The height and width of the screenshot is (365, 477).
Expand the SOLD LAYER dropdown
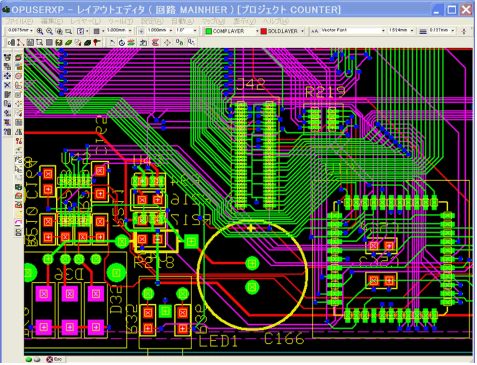(x=282, y=31)
